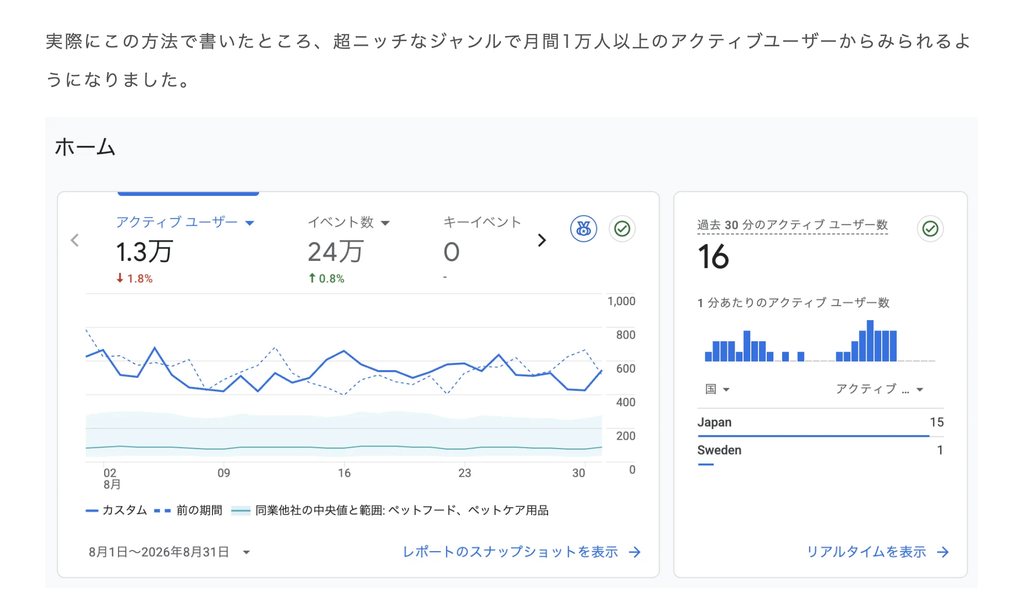Image resolution: width=1024 pixels, height=599 pixels.
Task: Click the 1.8% decrease indicator
Action: [135, 278]
